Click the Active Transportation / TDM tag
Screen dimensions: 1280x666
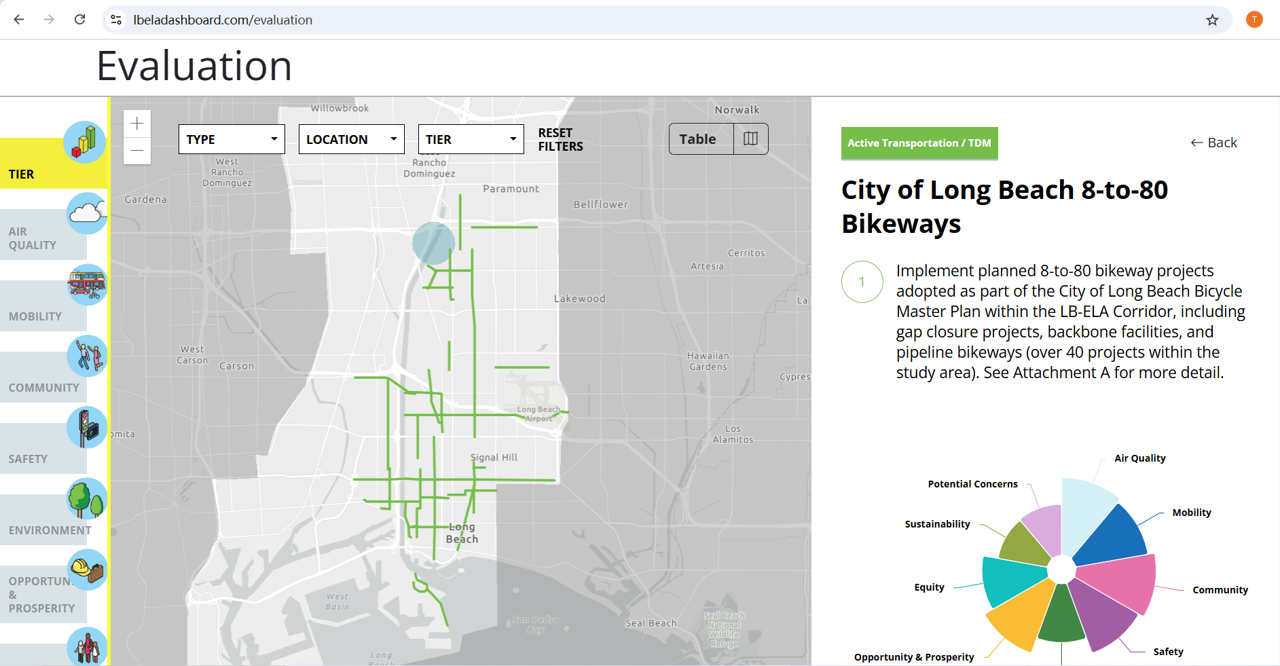pos(919,143)
